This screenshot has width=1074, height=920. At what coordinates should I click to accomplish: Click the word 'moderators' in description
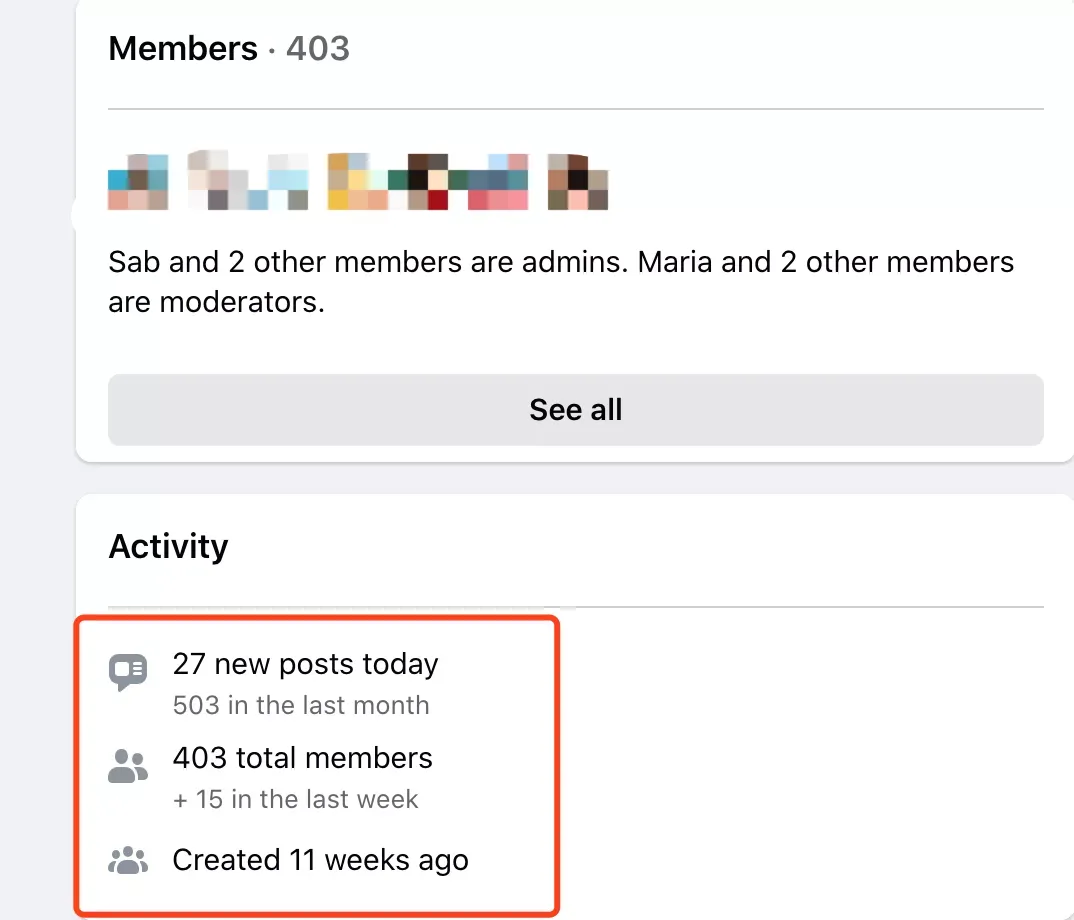click(241, 302)
